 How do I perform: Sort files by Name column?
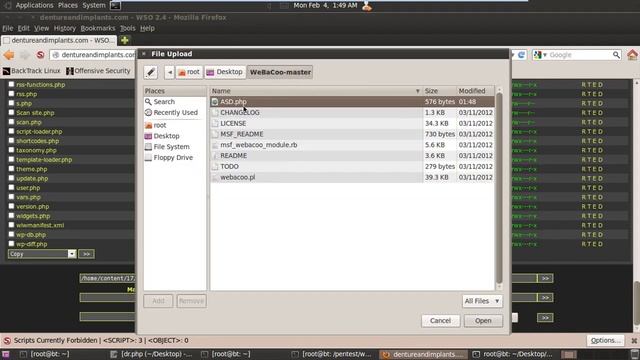pyautogui.click(x=316, y=91)
